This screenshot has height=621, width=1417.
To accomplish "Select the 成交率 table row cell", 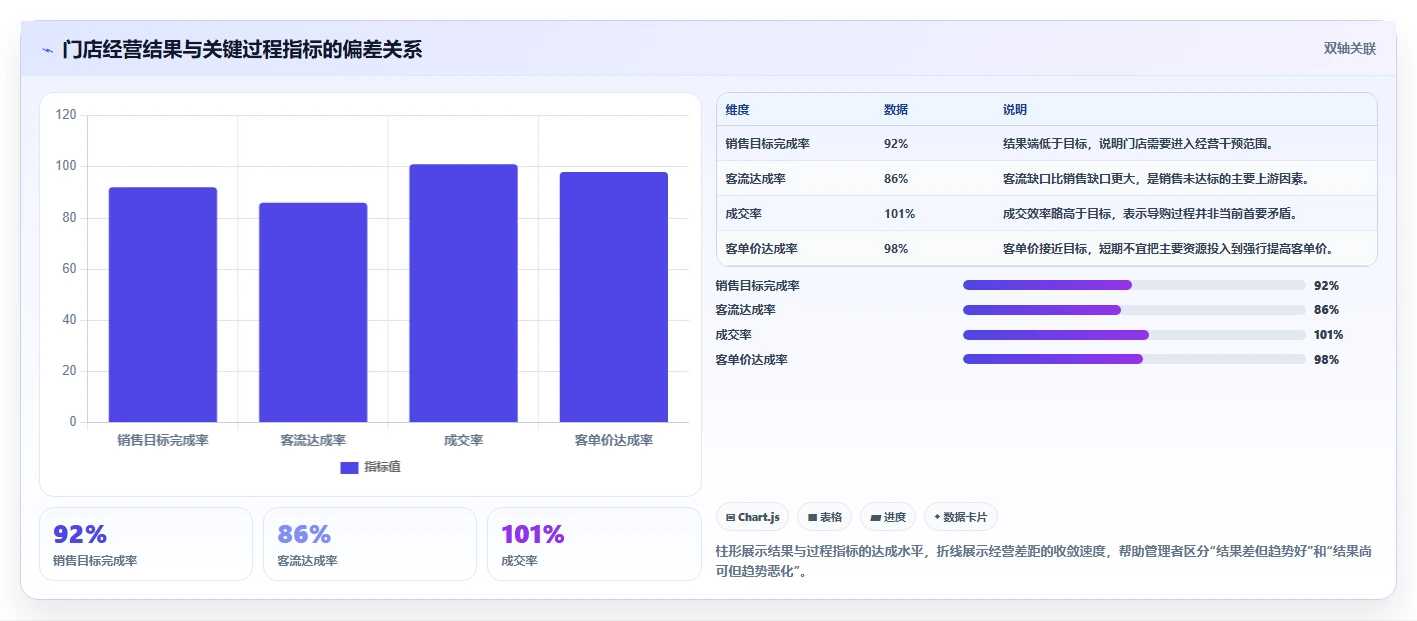I will click(744, 213).
